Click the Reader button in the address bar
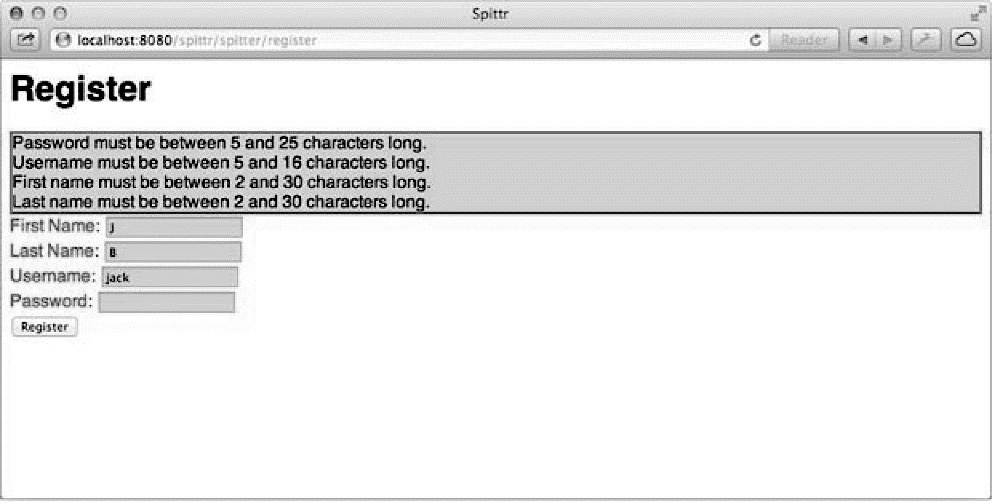The height and width of the screenshot is (503, 992). [x=803, y=40]
